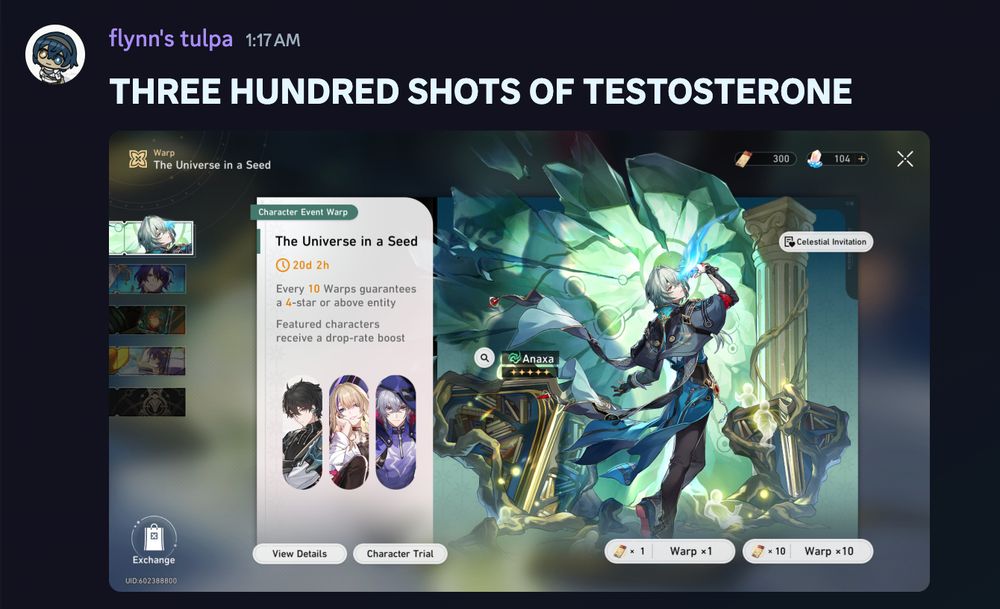This screenshot has height=609, width=1000.
Task: Select the second banner with purple-haired character
Action: pyautogui.click(x=147, y=279)
